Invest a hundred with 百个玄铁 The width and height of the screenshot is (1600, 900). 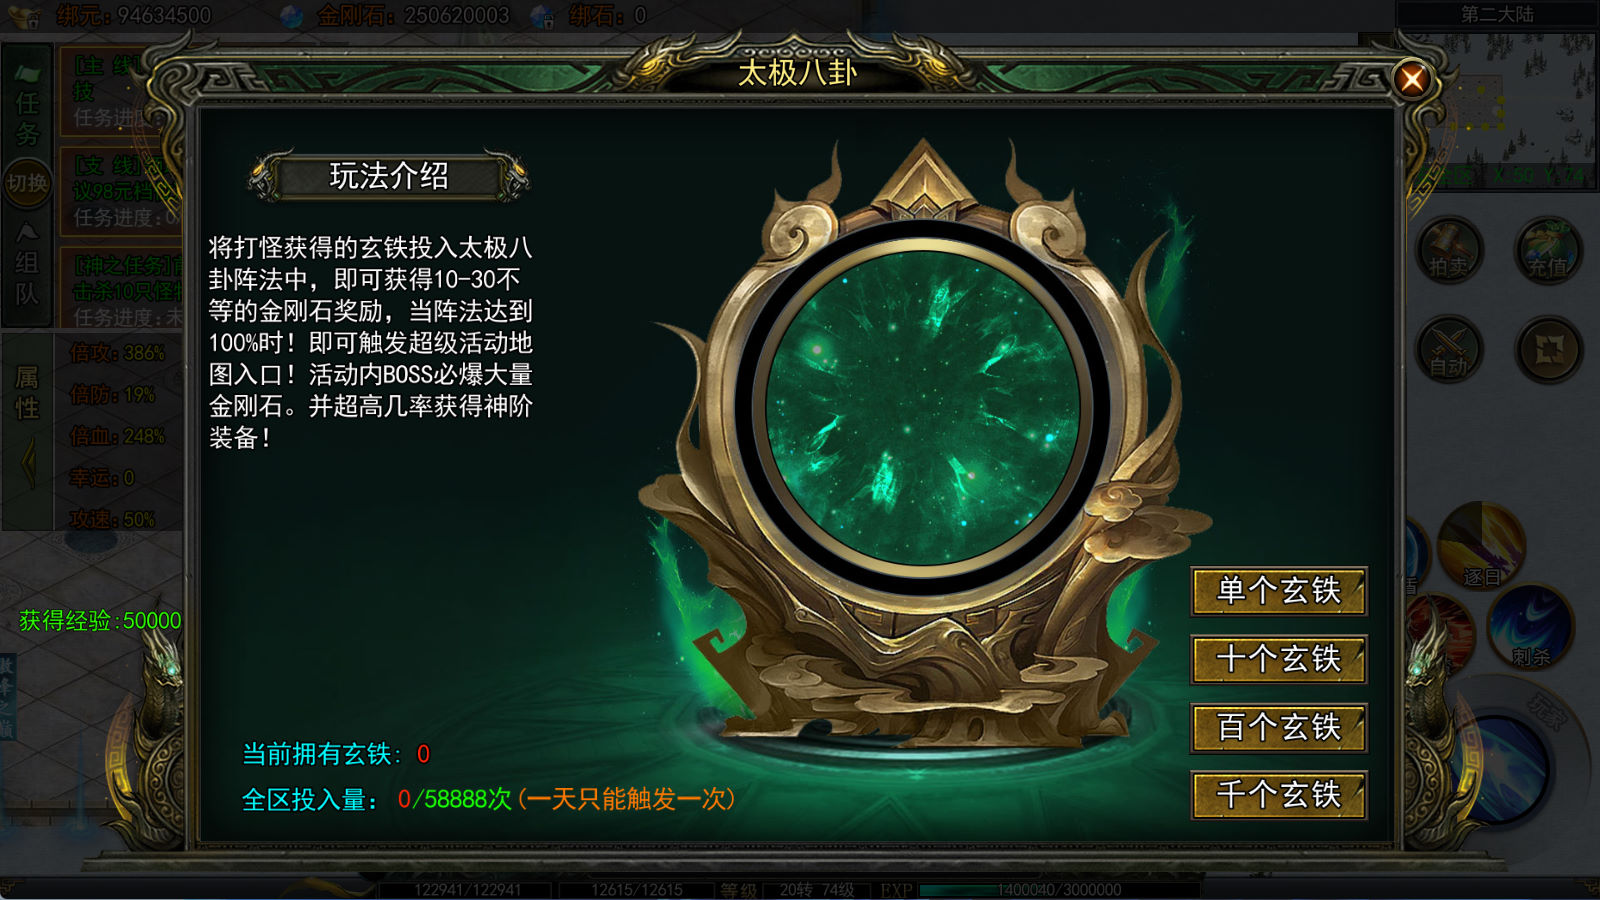click(x=1278, y=727)
